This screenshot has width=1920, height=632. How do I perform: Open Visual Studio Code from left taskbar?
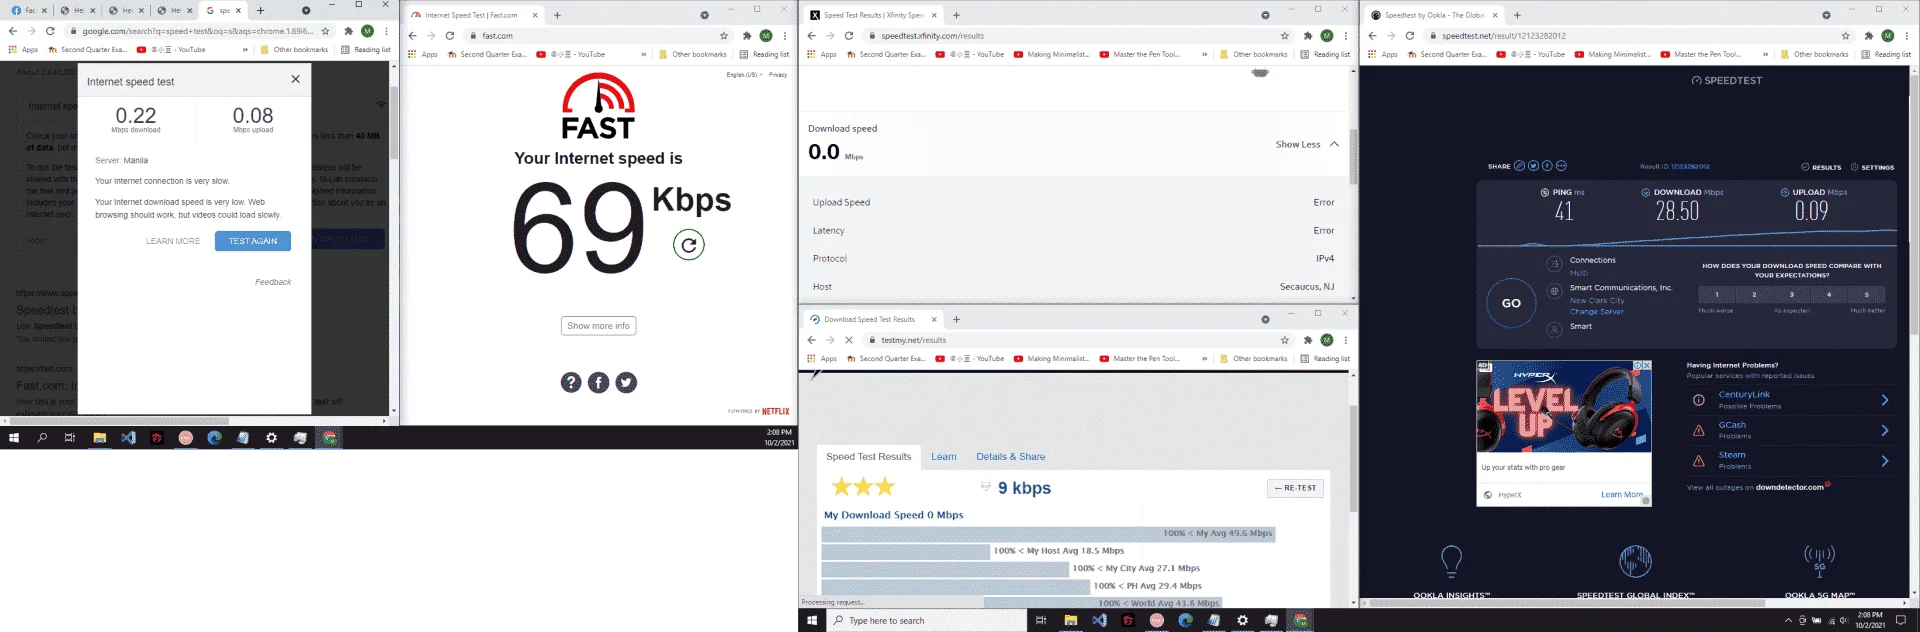coord(128,438)
